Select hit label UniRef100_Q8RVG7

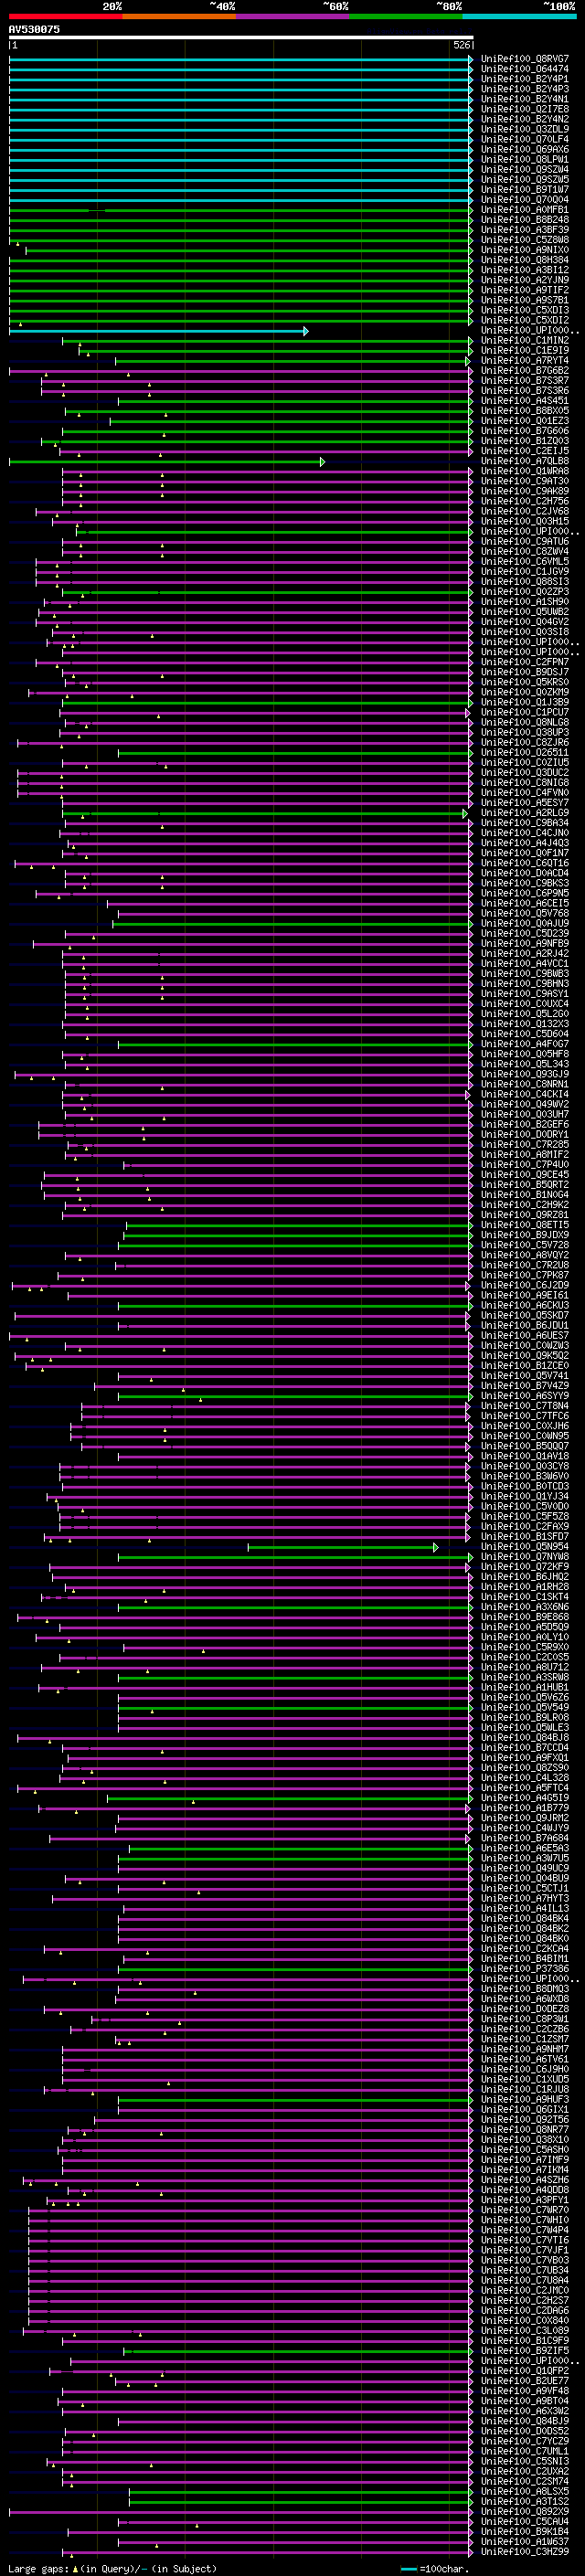point(525,59)
